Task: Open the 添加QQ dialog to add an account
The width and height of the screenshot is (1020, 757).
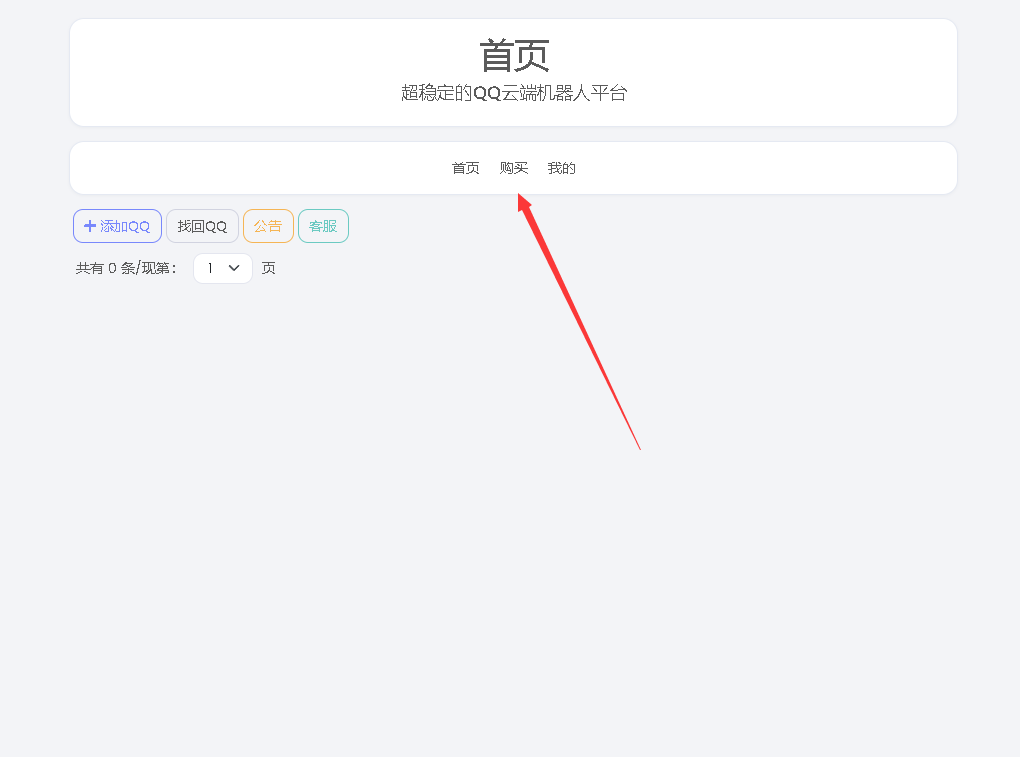Action: tap(117, 226)
